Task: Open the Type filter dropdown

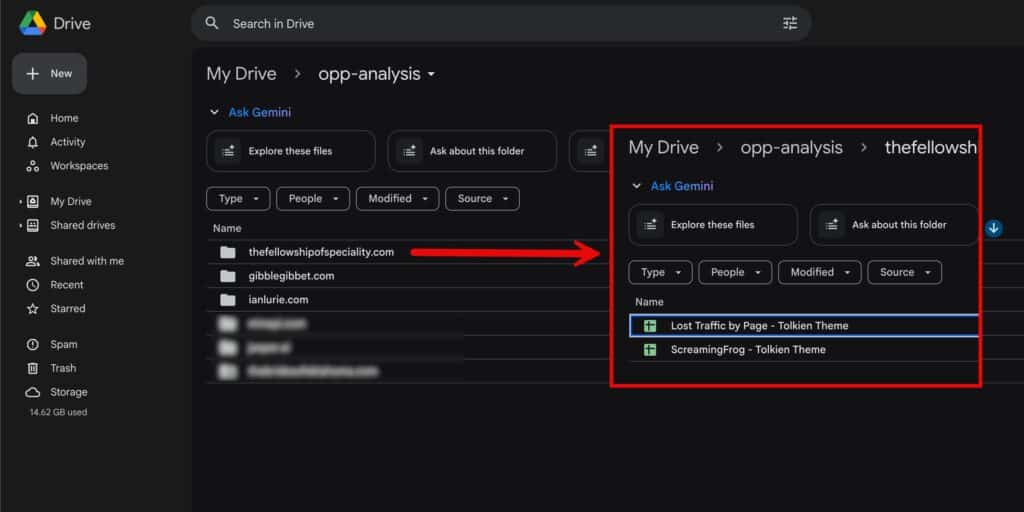Action: (238, 199)
